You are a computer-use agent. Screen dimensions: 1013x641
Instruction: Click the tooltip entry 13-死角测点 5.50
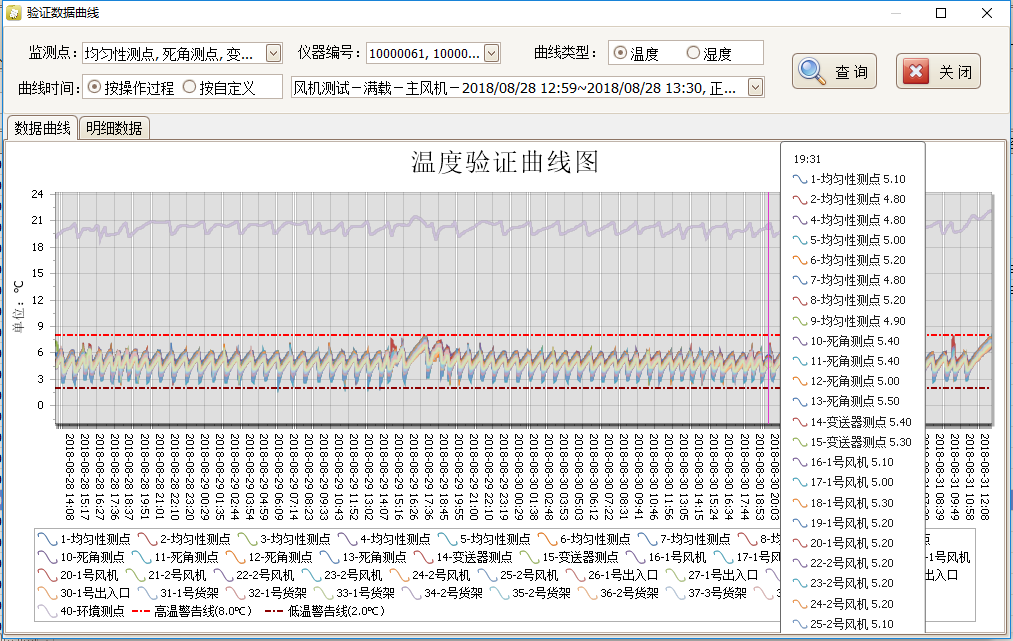846,401
